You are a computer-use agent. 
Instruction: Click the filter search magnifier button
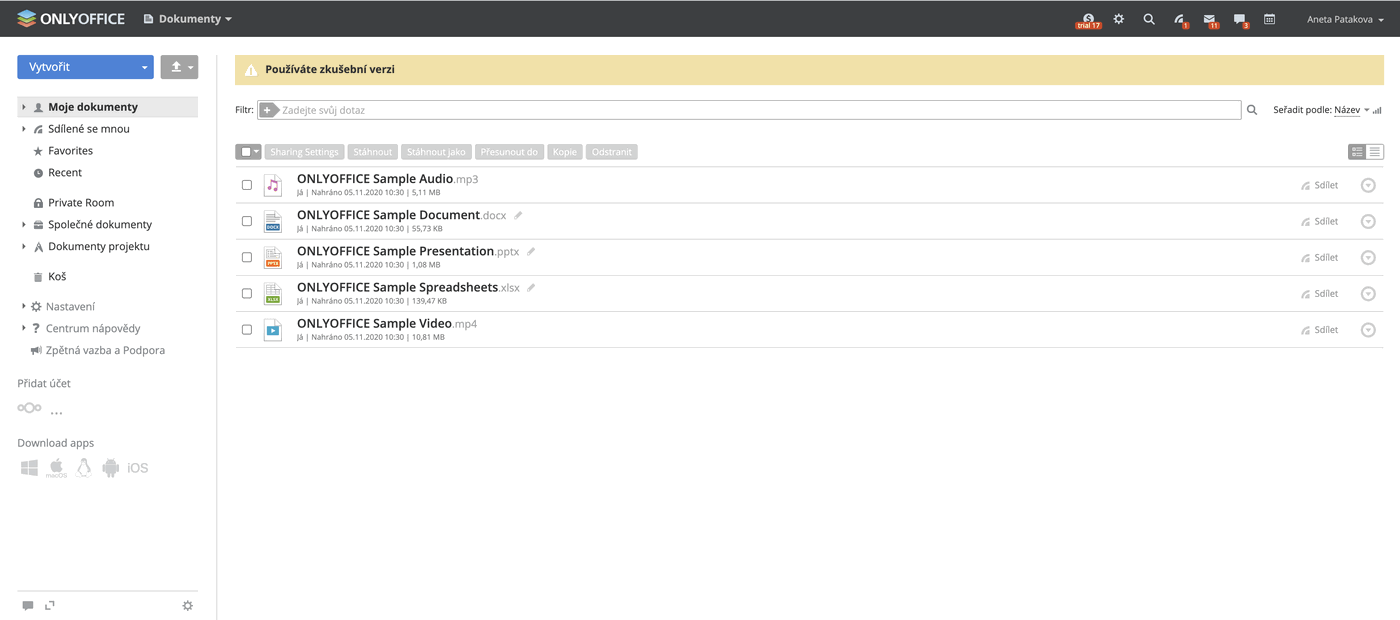click(x=1252, y=110)
